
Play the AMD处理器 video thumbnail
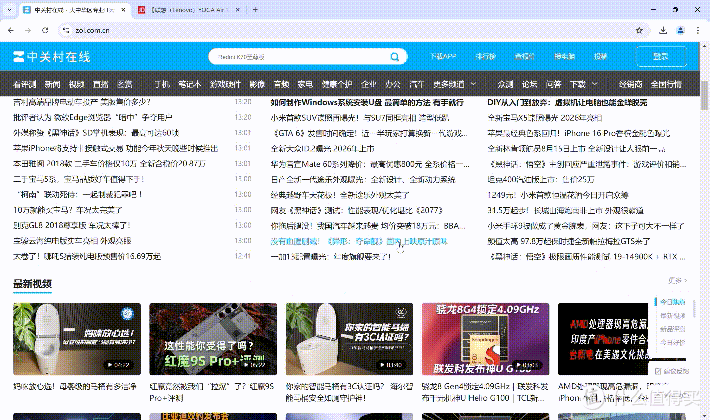coord(604,339)
